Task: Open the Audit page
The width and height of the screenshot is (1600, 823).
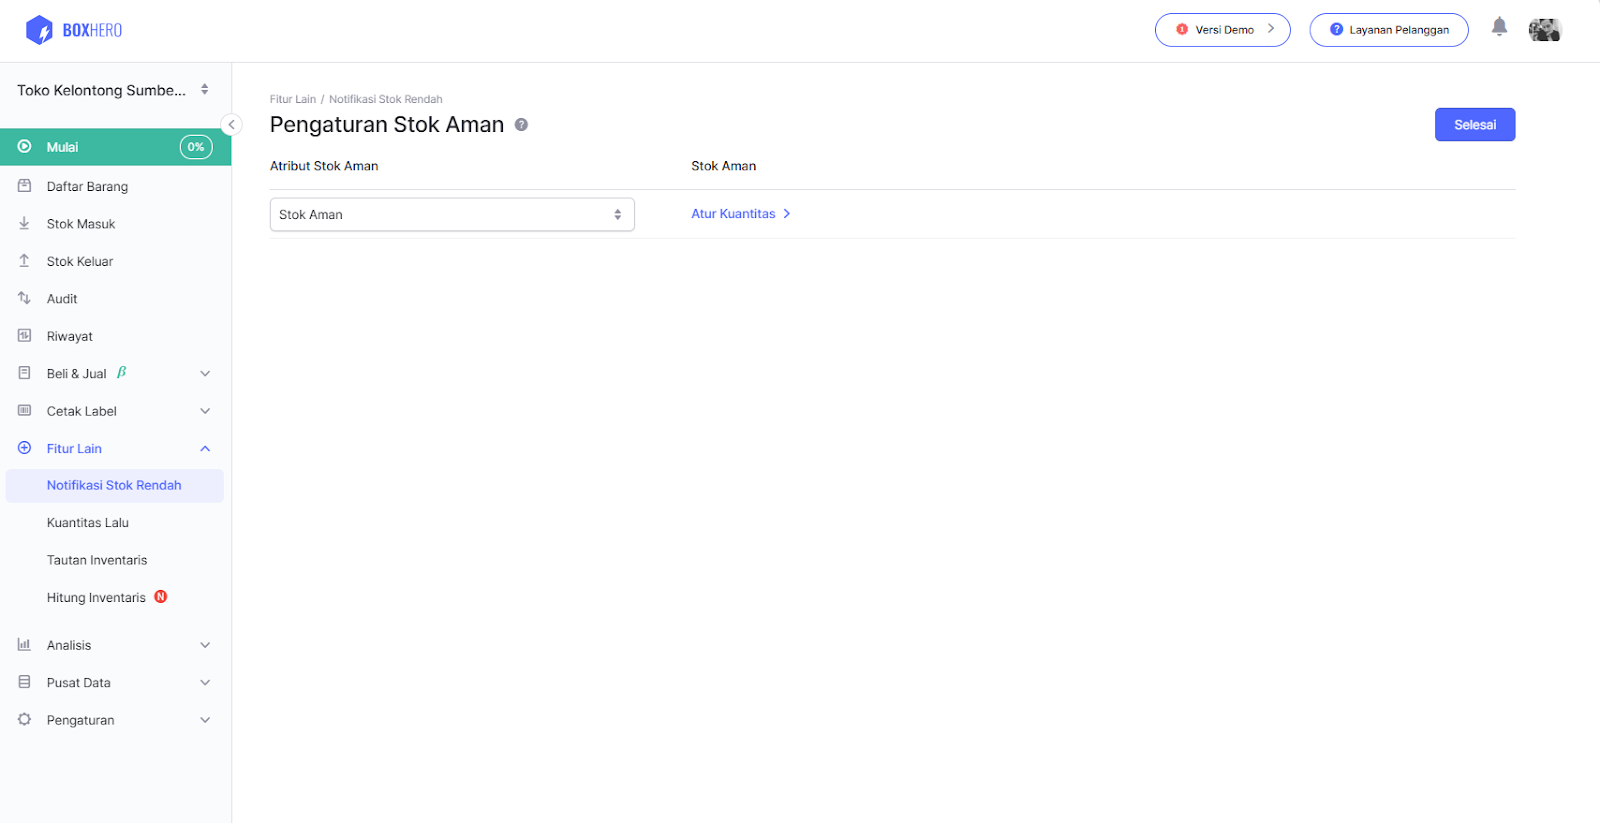Action: coord(62,299)
